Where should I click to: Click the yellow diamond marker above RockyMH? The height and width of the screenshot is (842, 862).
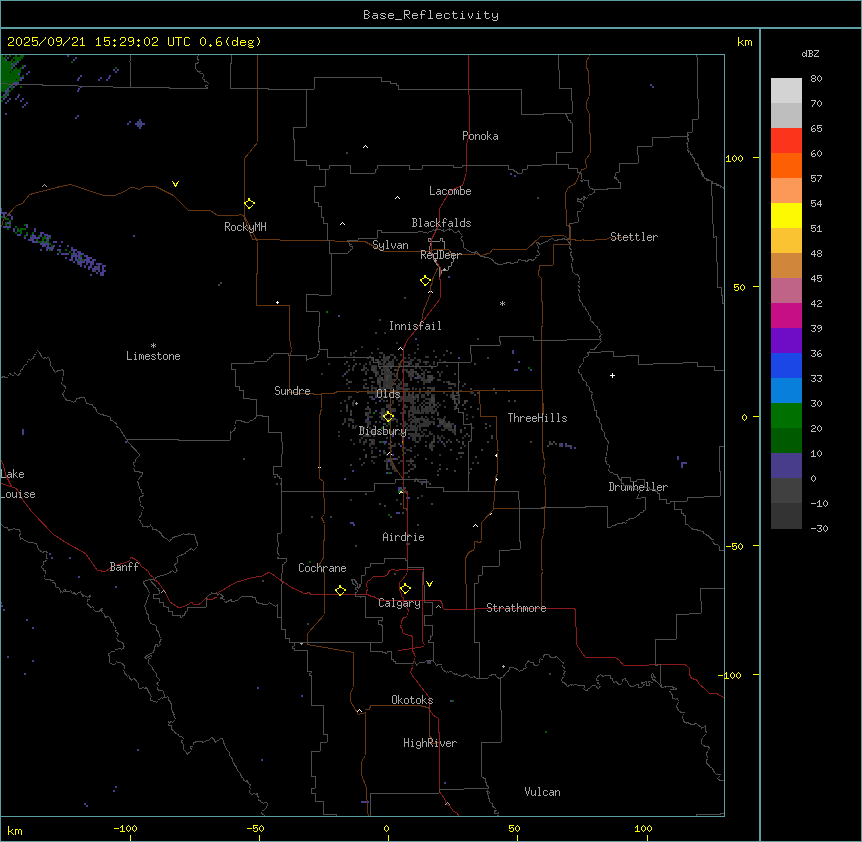(x=249, y=203)
